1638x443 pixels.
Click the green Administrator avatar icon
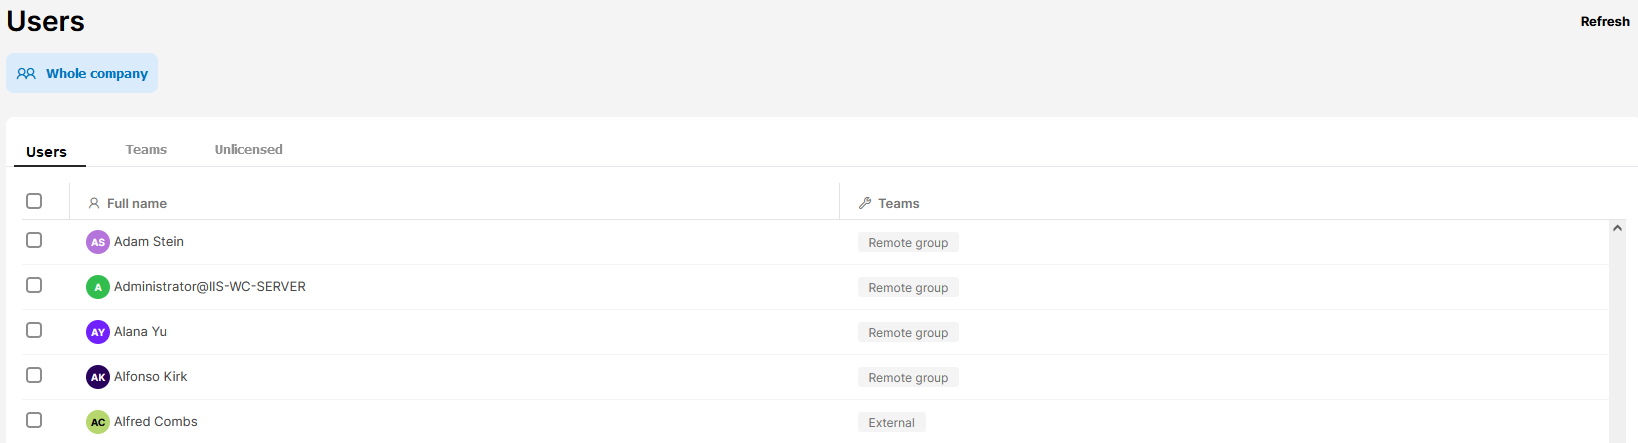(97, 287)
